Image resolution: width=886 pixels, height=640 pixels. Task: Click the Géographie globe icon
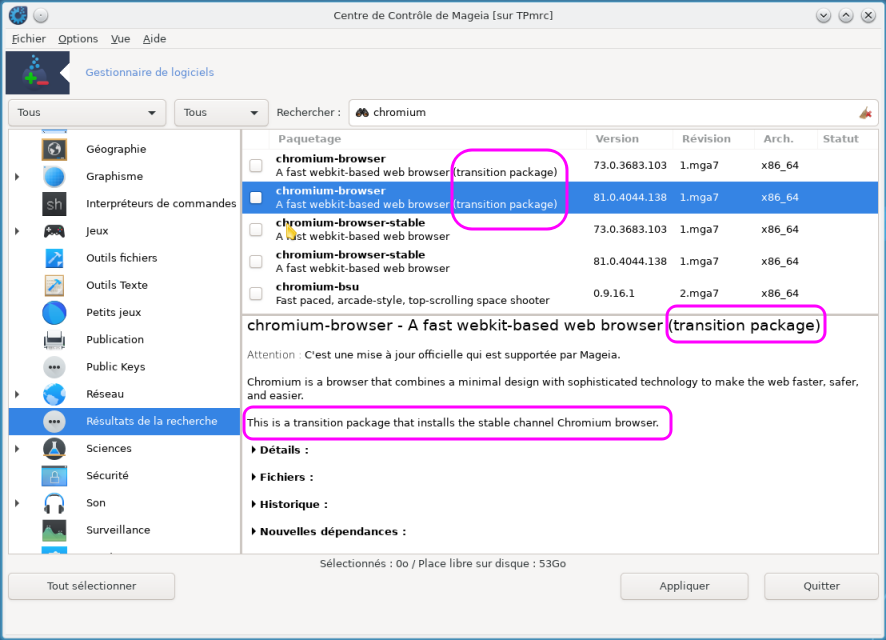54,149
